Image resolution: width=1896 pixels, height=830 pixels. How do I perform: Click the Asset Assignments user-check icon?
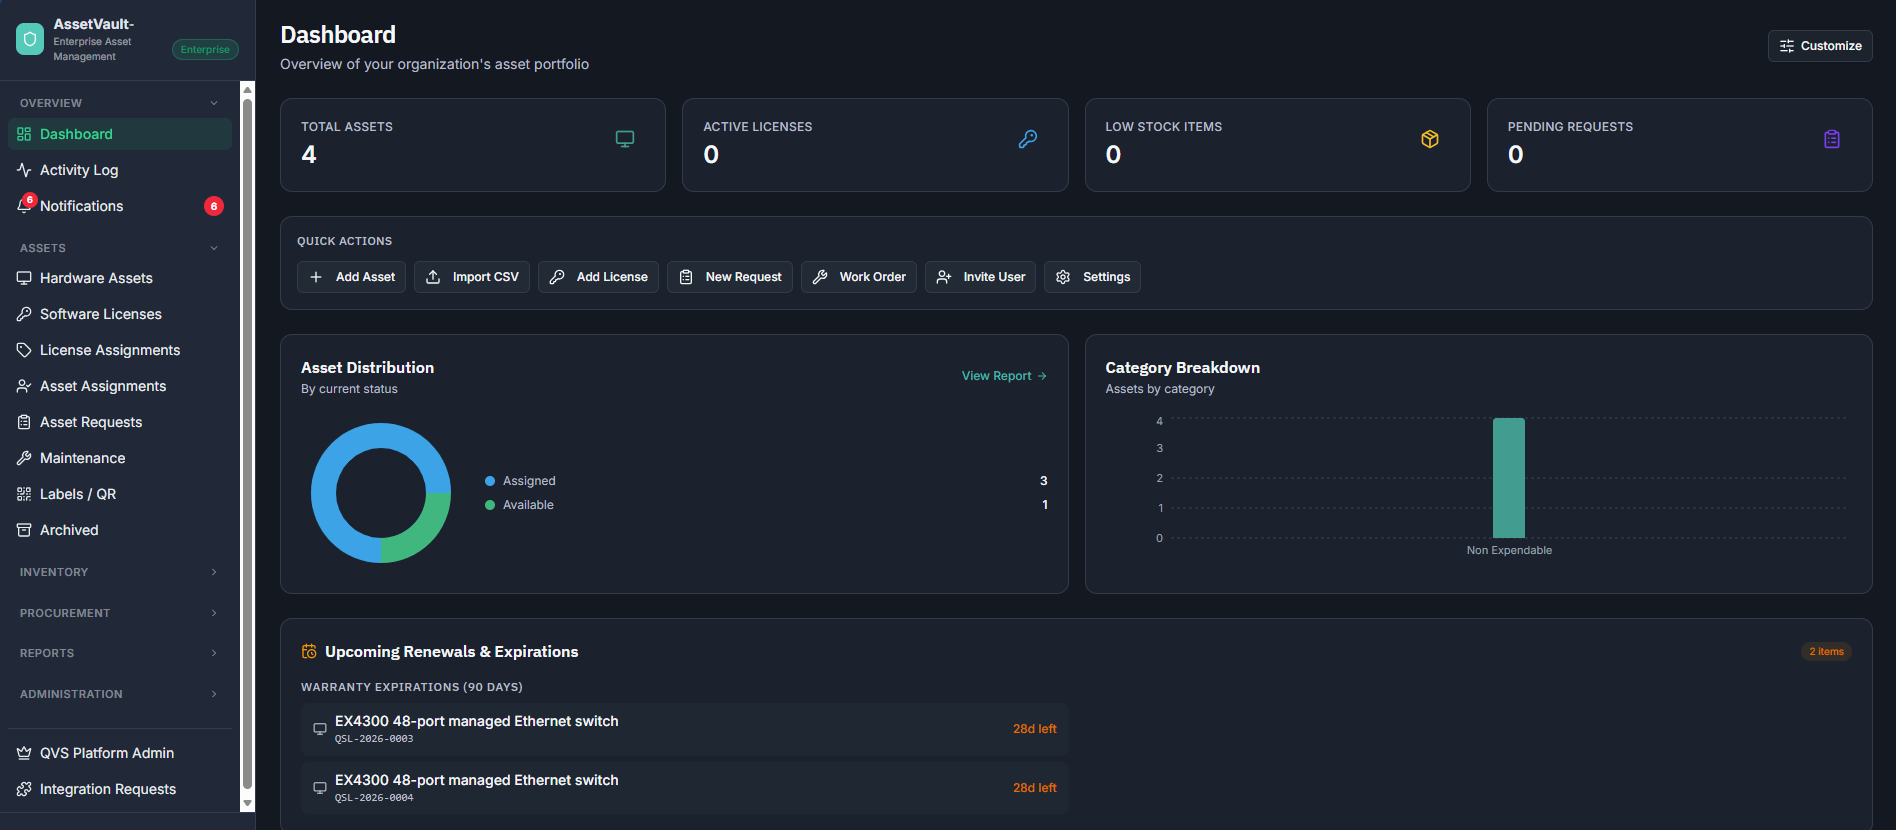24,386
